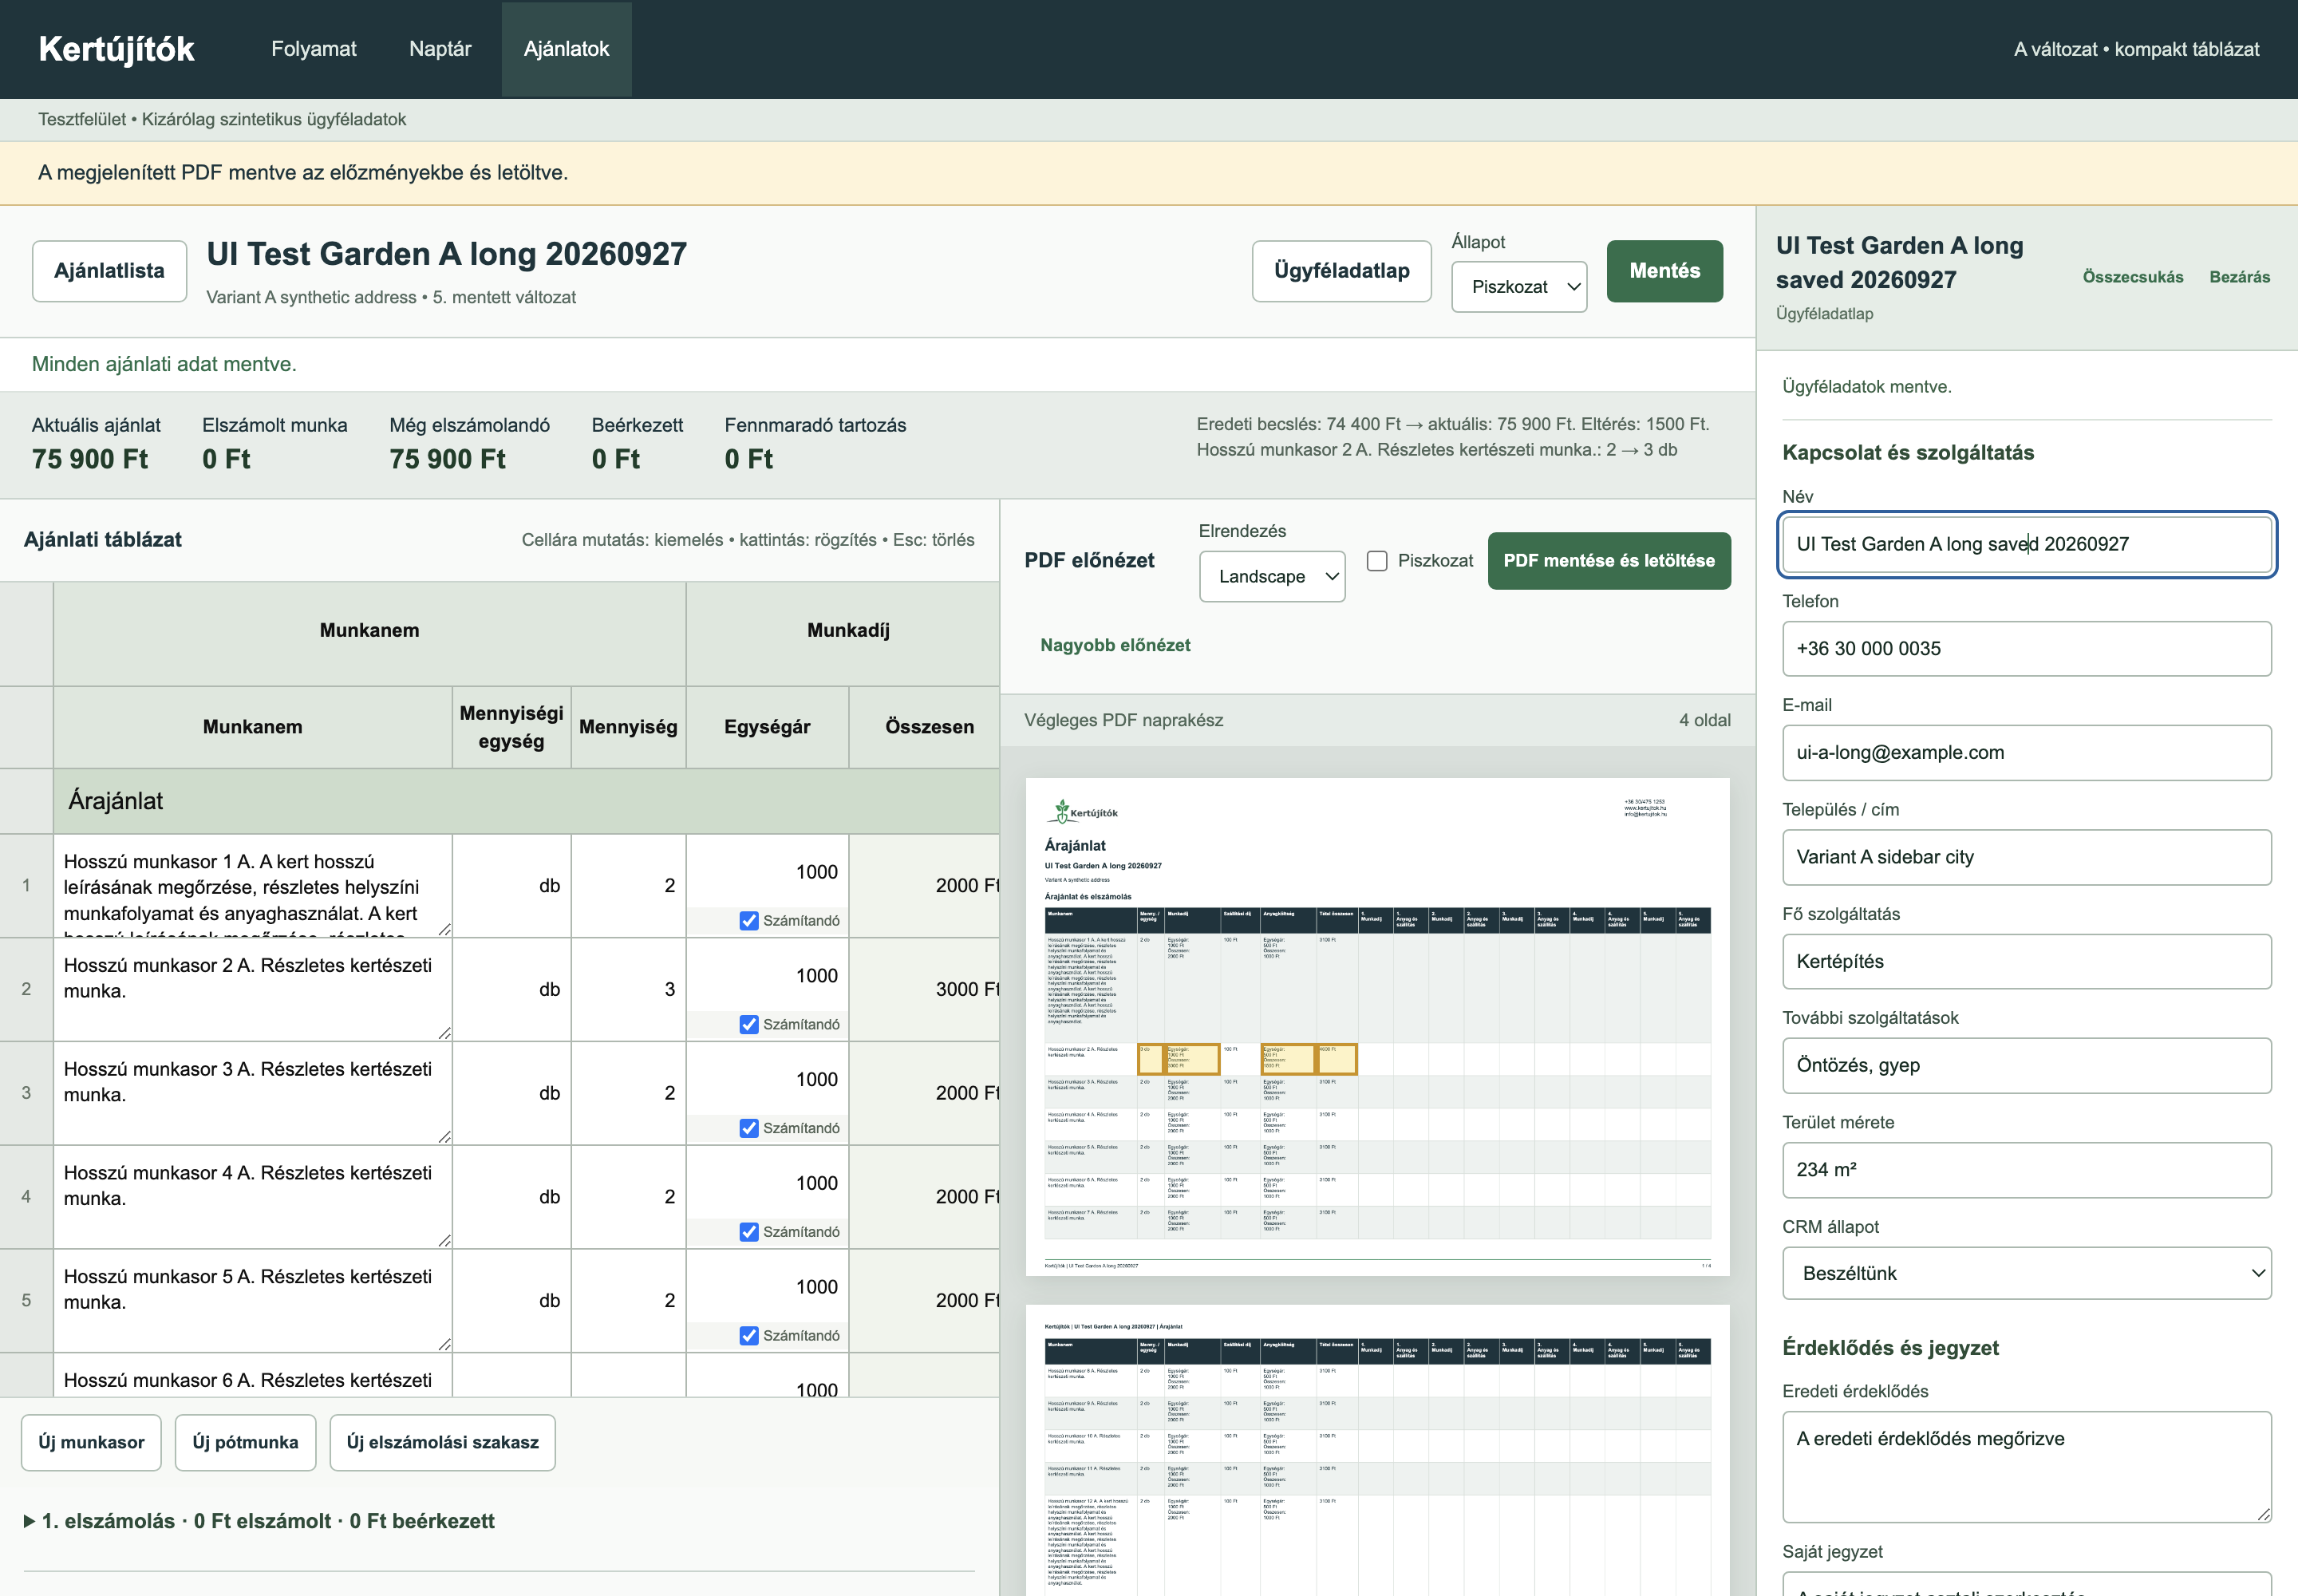Click the green Mentés button
Image resolution: width=2298 pixels, height=1596 pixels.
(x=1664, y=271)
